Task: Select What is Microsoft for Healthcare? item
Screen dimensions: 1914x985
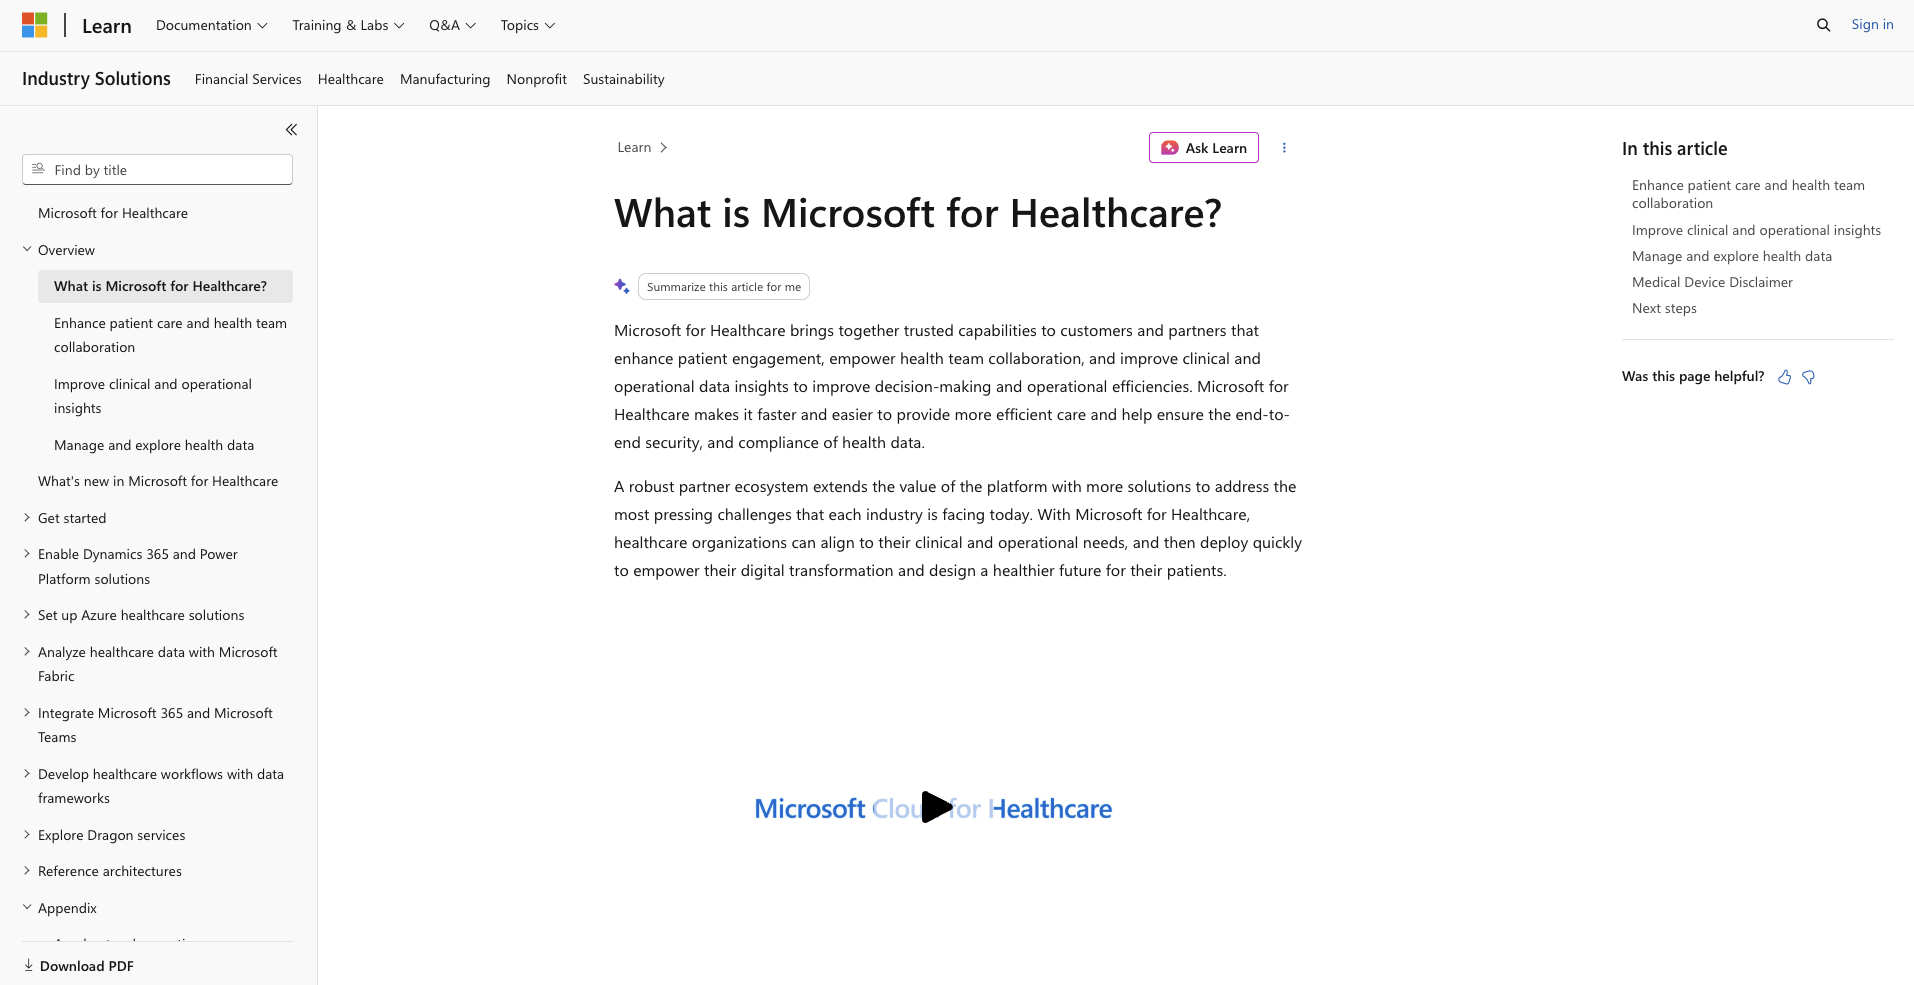Action: [165, 286]
